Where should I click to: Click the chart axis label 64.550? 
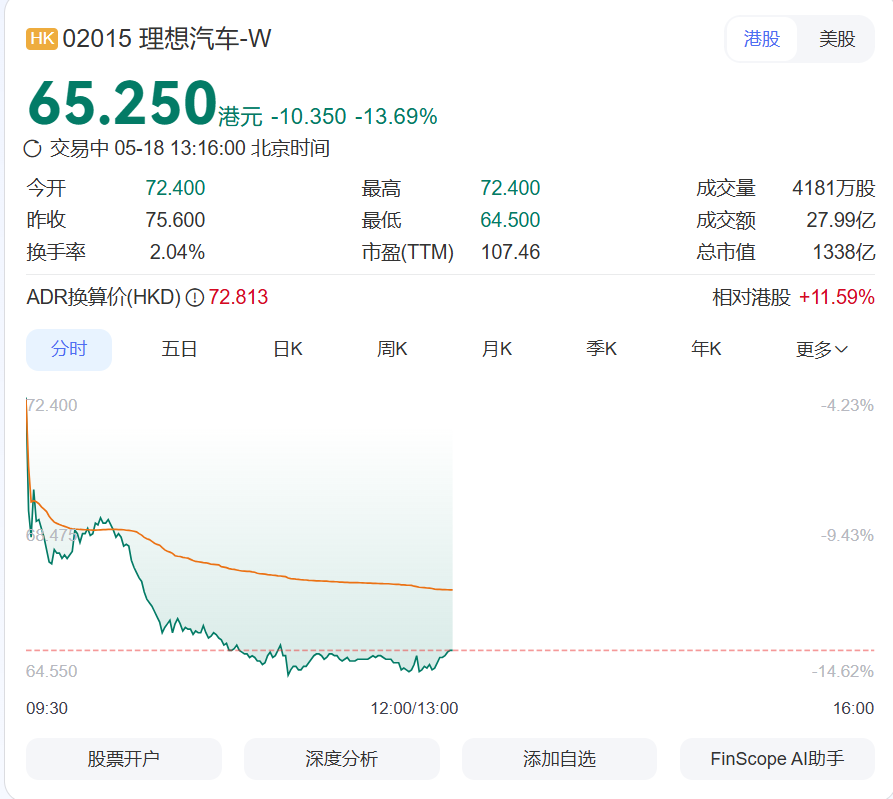coord(51,671)
